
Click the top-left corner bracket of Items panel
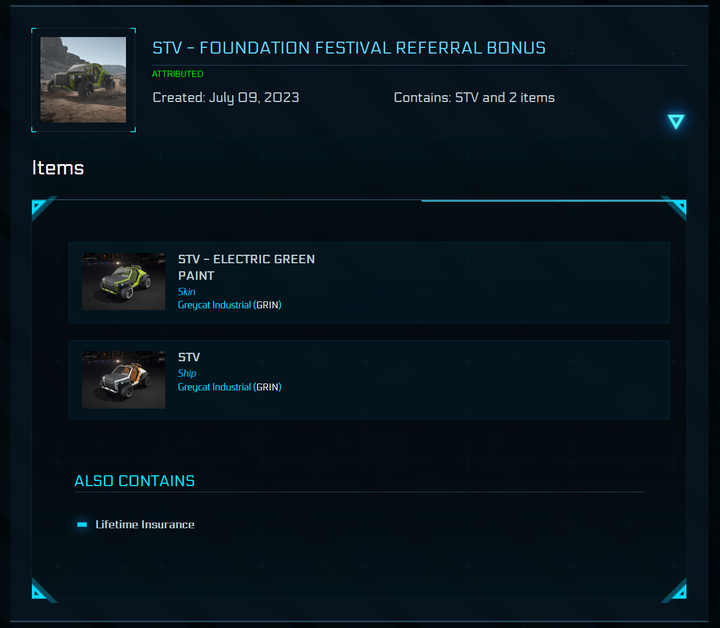[40, 208]
